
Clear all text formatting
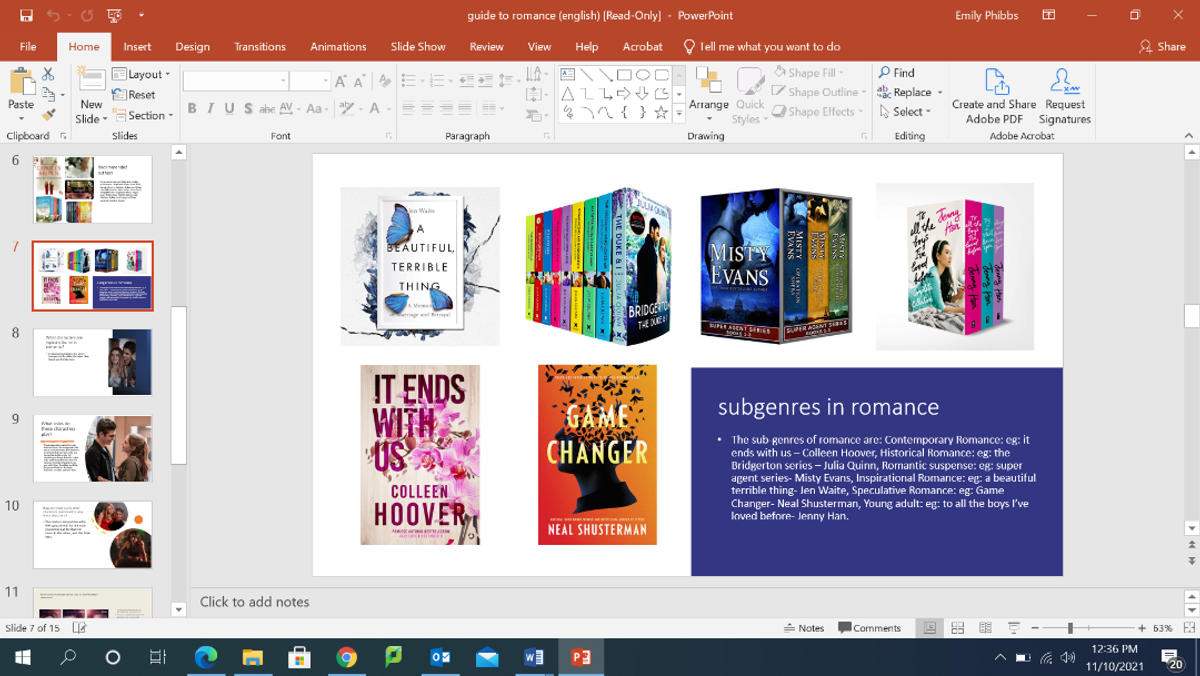(385, 81)
